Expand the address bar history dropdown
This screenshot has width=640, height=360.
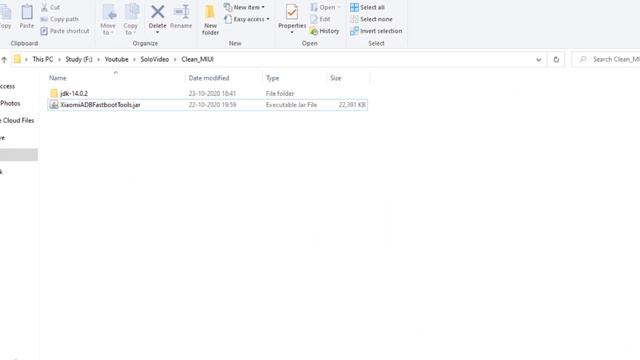(539, 60)
